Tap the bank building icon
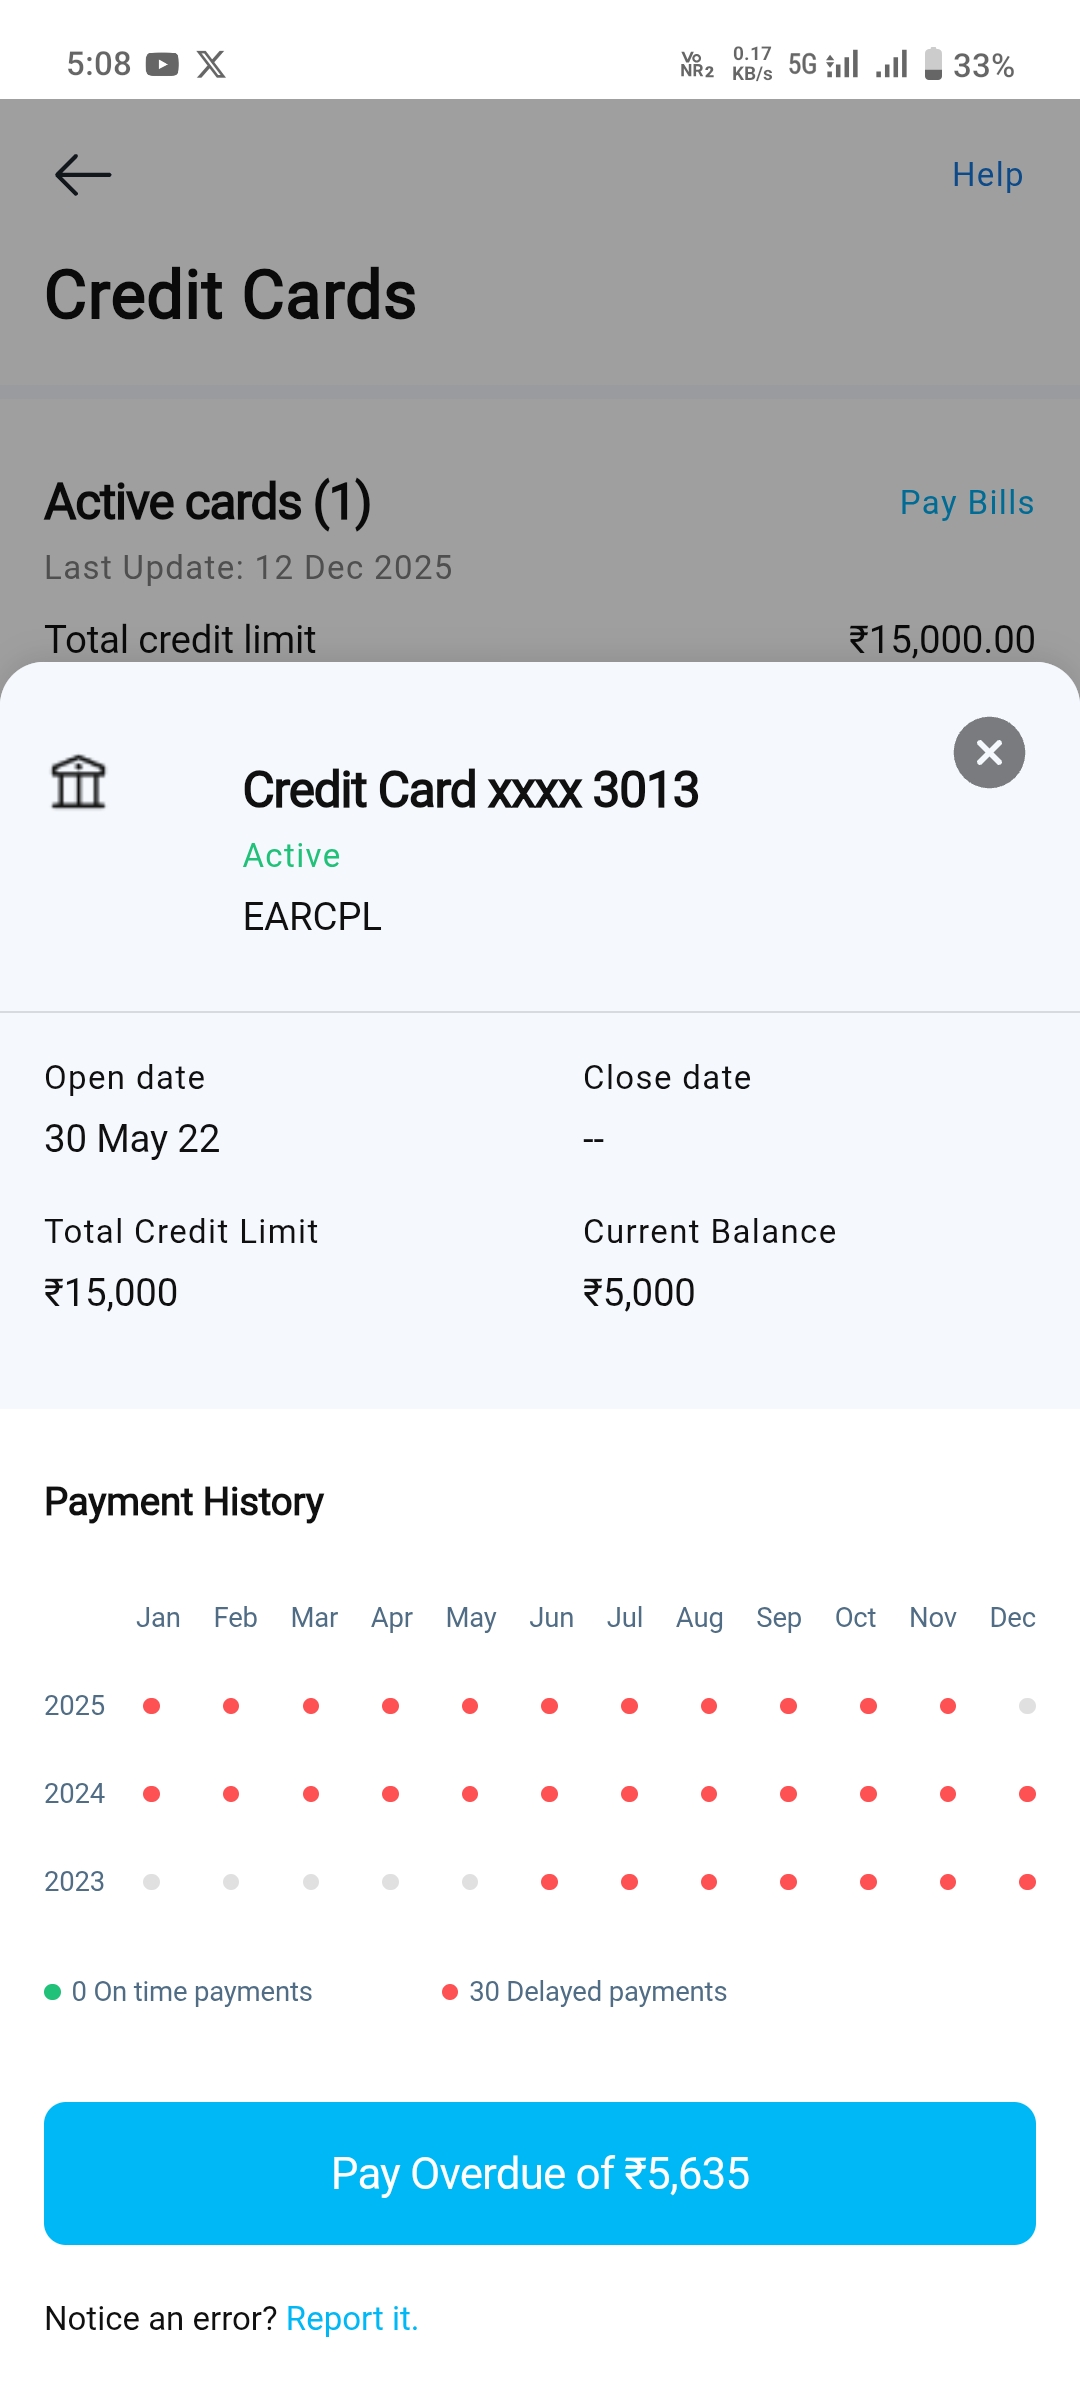 point(78,782)
